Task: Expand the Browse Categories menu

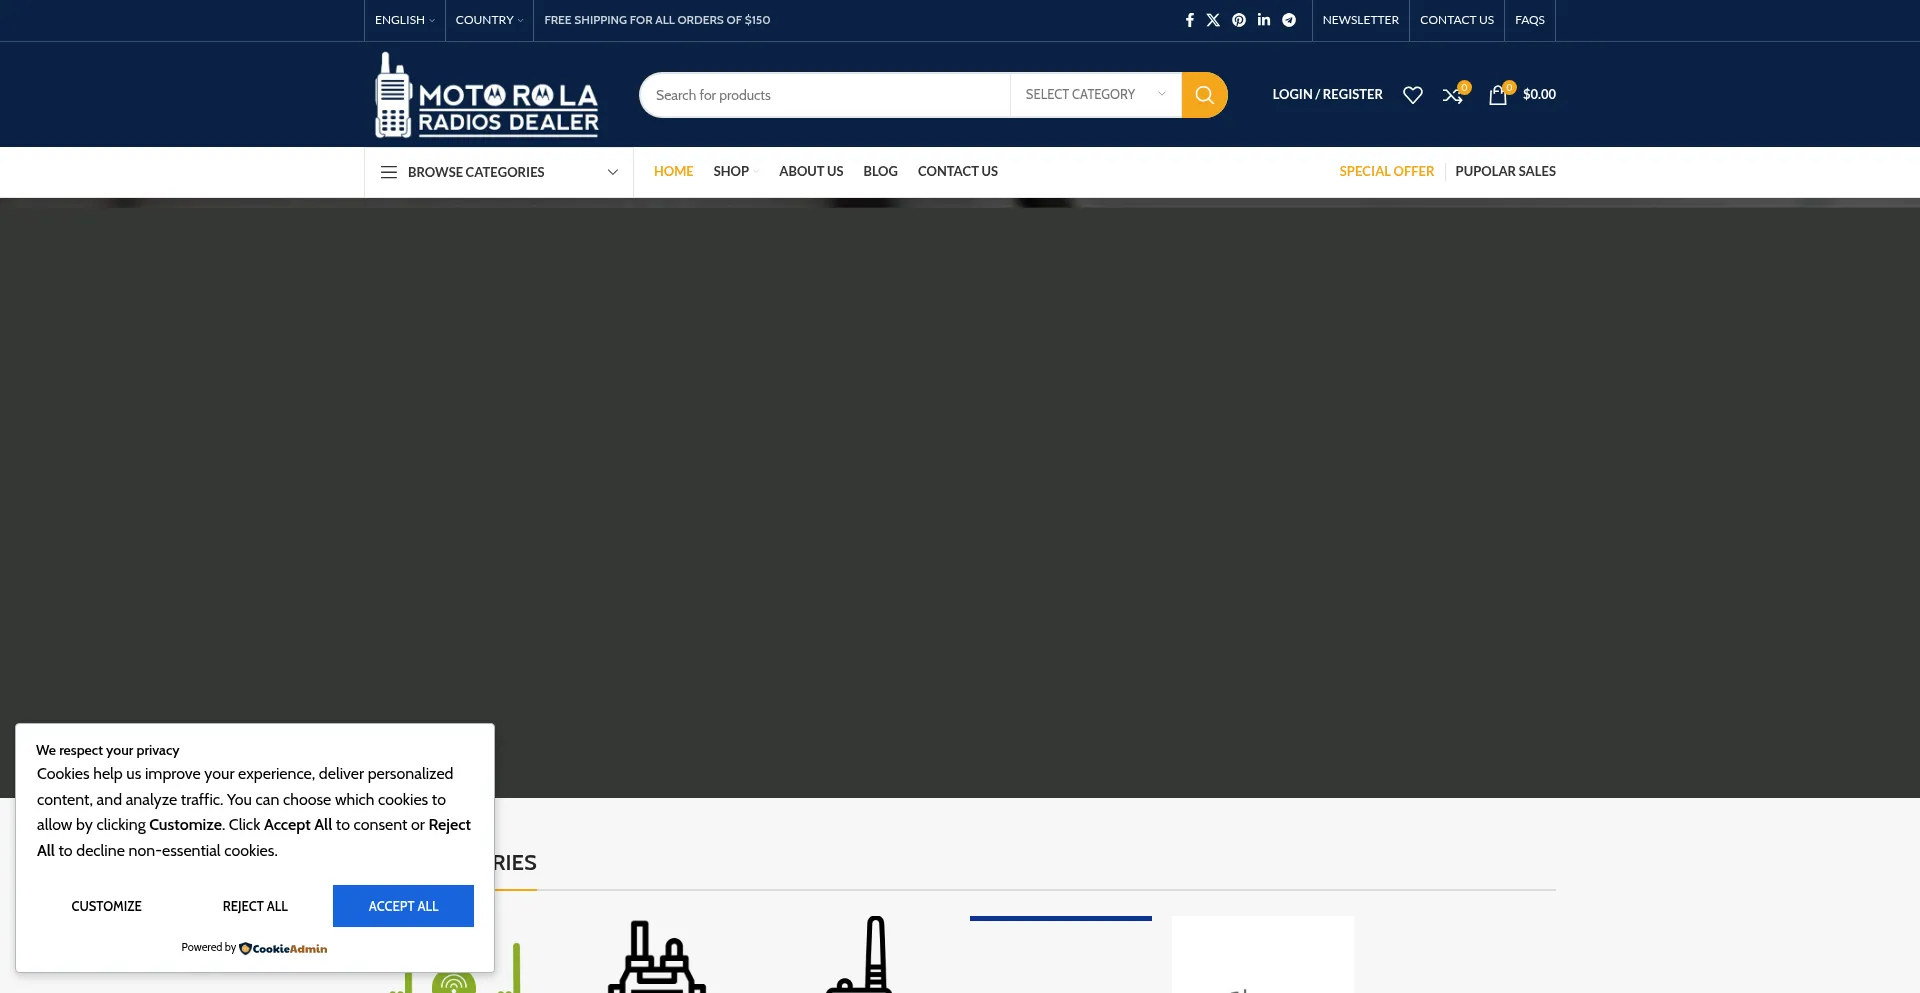Action: click(499, 172)
